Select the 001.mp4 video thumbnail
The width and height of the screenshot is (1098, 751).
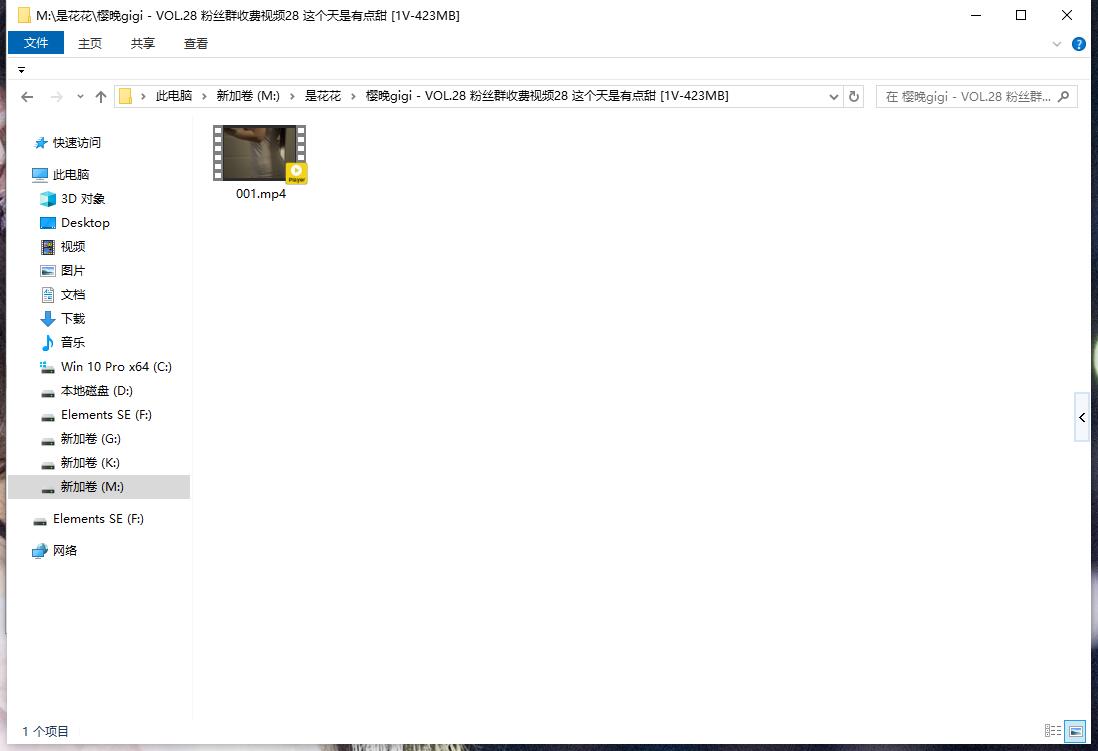pos(260,153)
